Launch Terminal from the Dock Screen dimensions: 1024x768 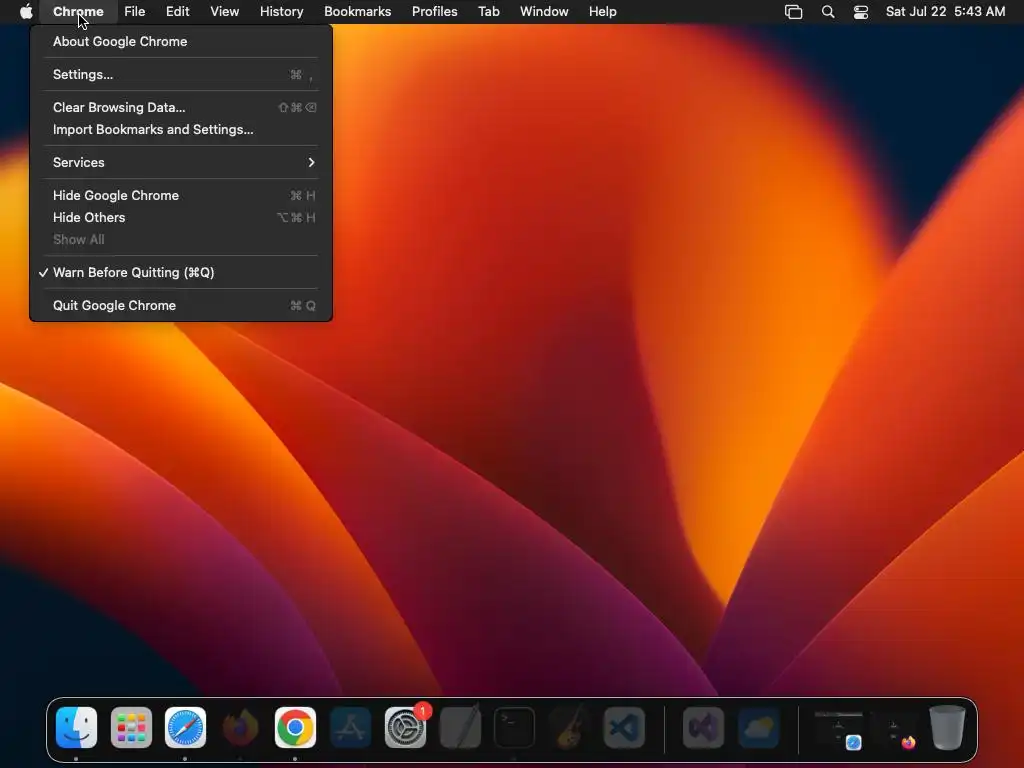click(x=515, y=728)
